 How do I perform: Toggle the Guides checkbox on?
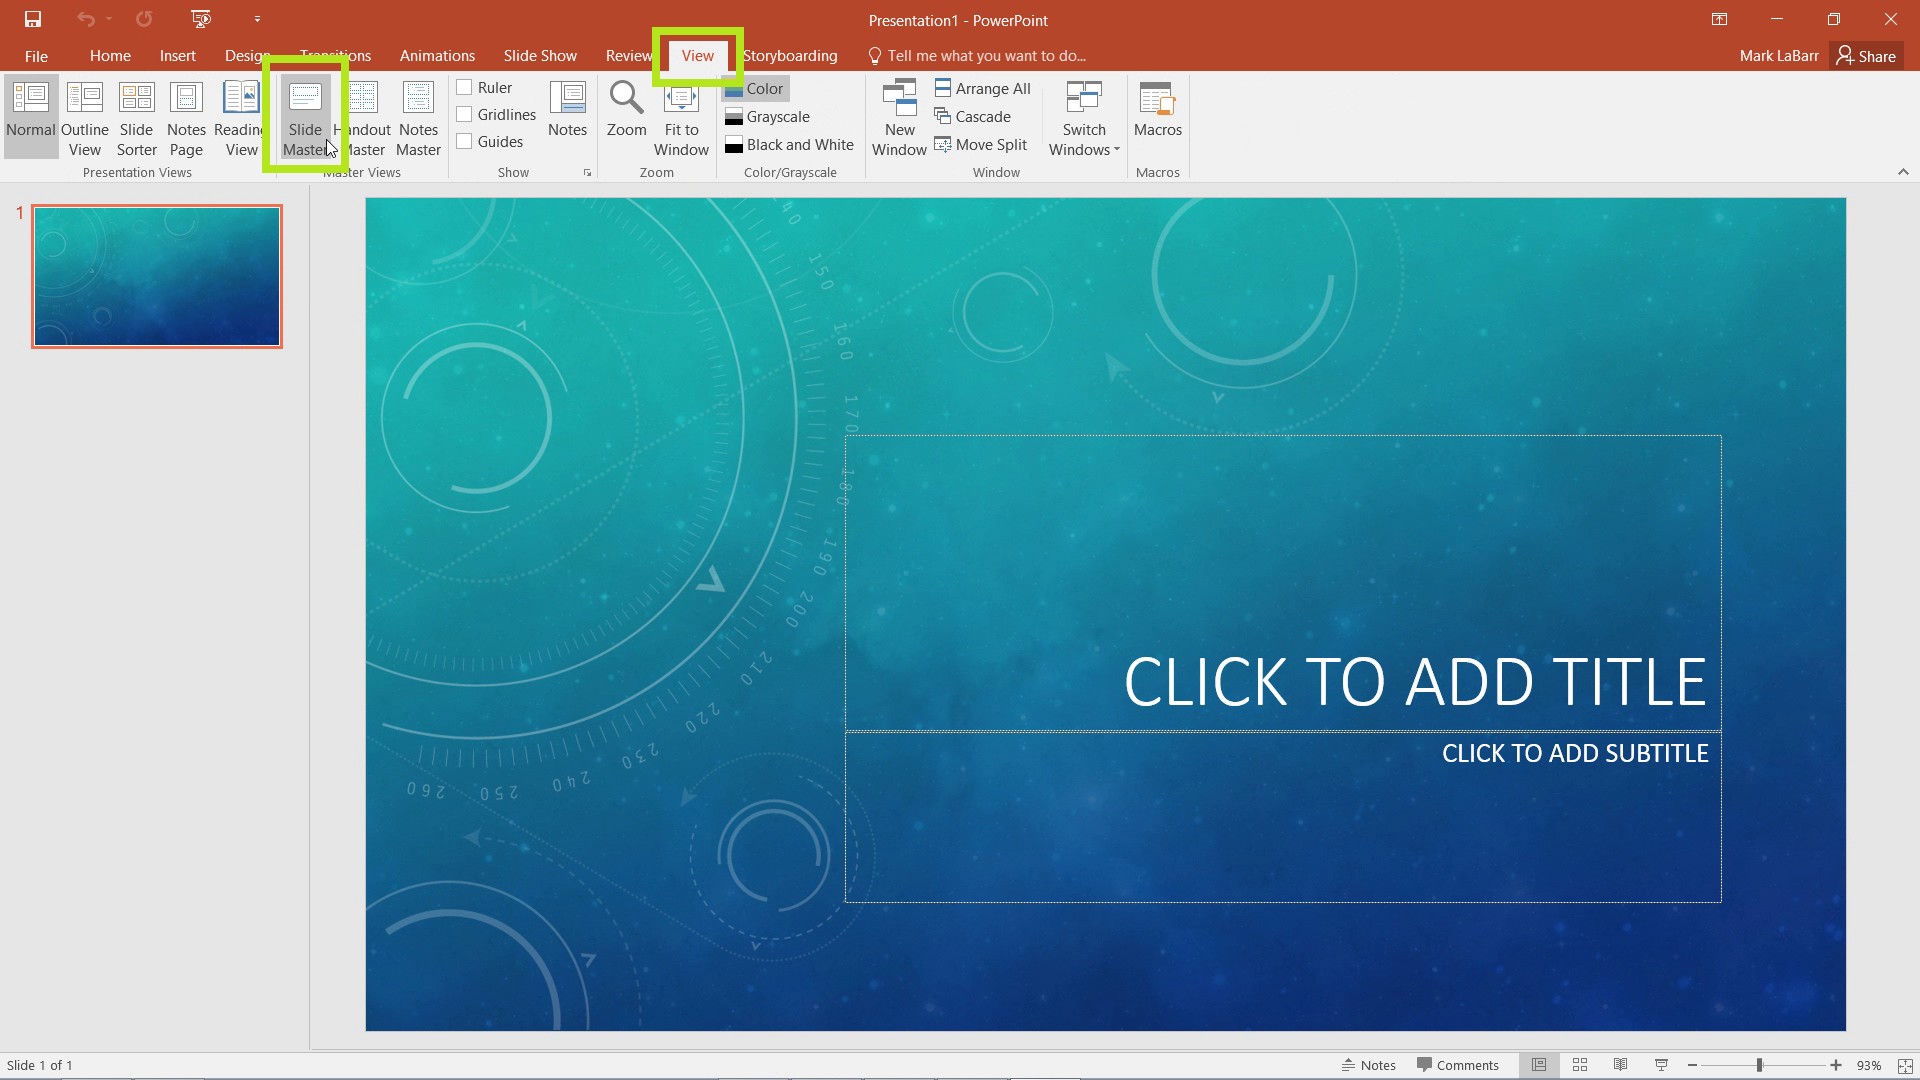coord(464,141)
